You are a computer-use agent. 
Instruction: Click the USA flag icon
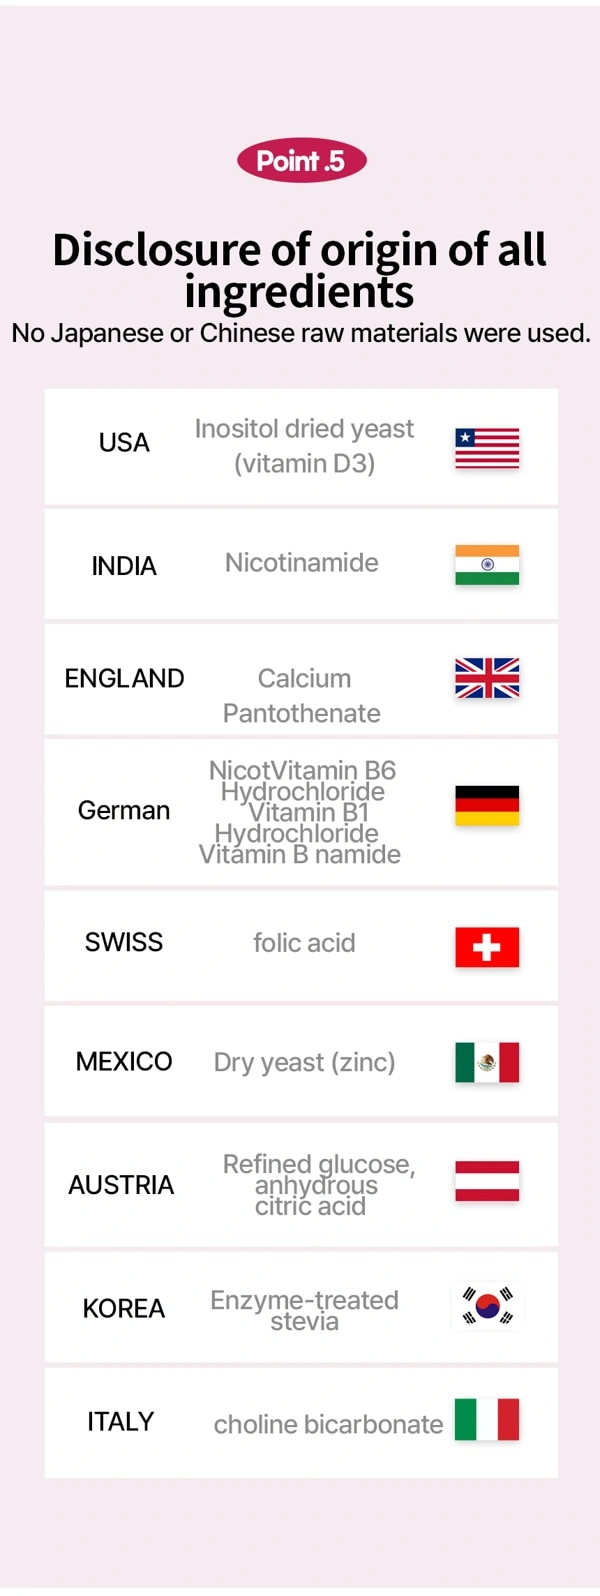[487, 448]
